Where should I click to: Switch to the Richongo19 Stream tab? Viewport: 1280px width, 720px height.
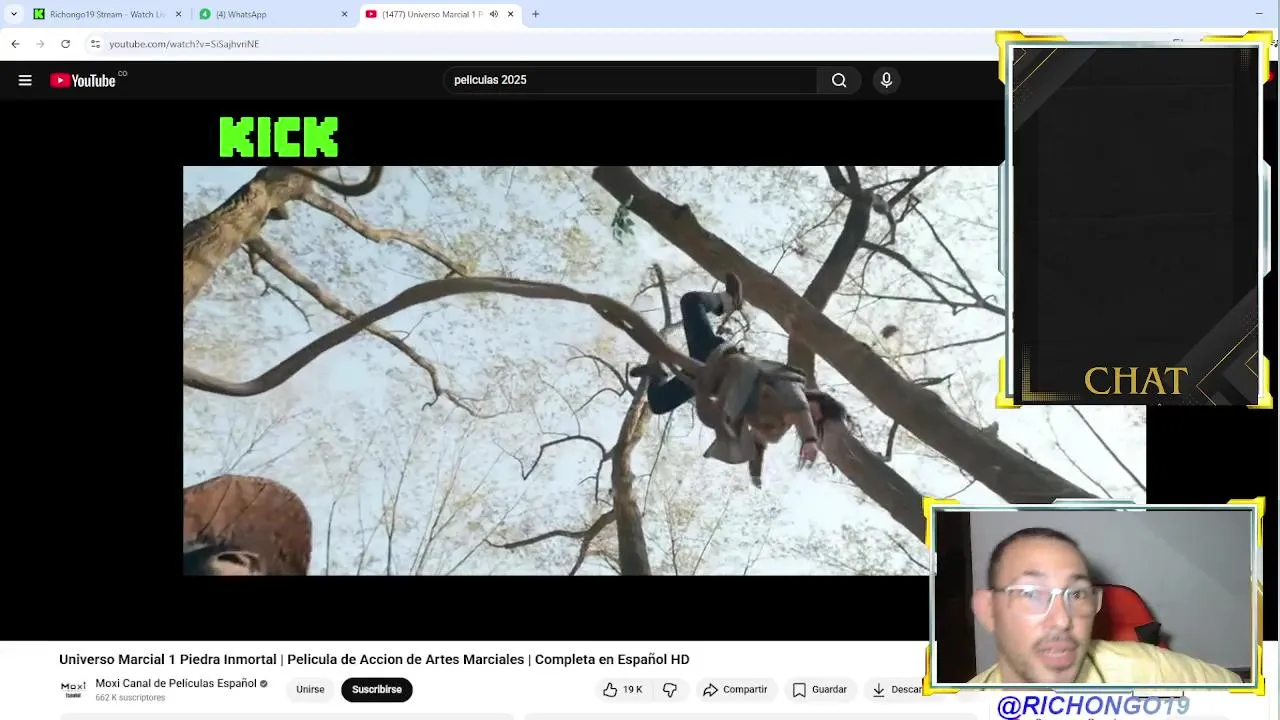tap(107, 14)
